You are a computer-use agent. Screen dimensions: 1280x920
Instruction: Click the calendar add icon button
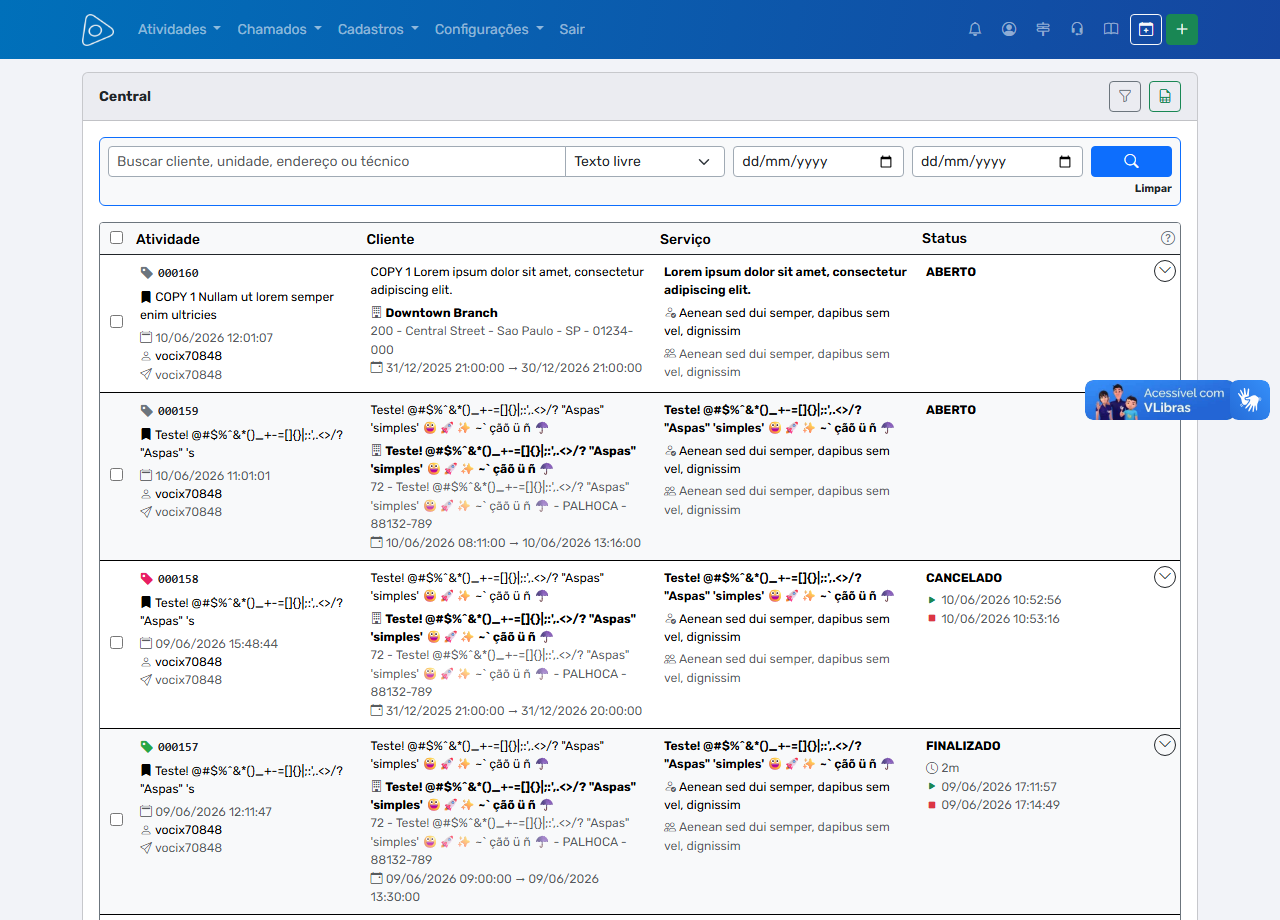point(1146,29)
